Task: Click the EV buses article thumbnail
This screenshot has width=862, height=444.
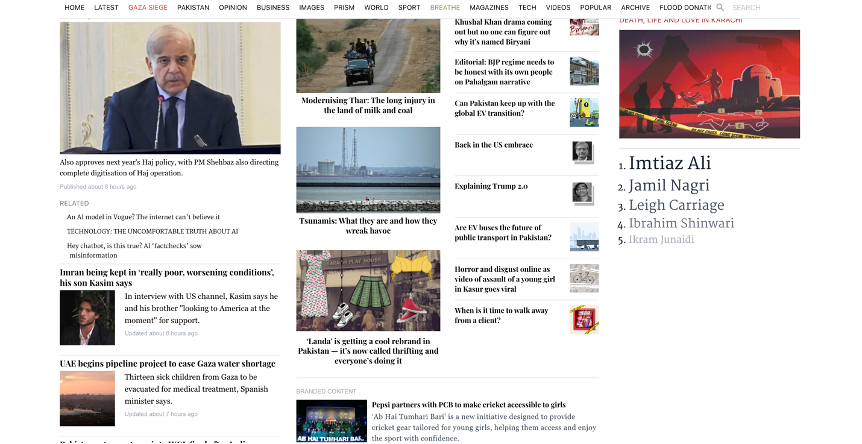Action: tap(584, 237)
